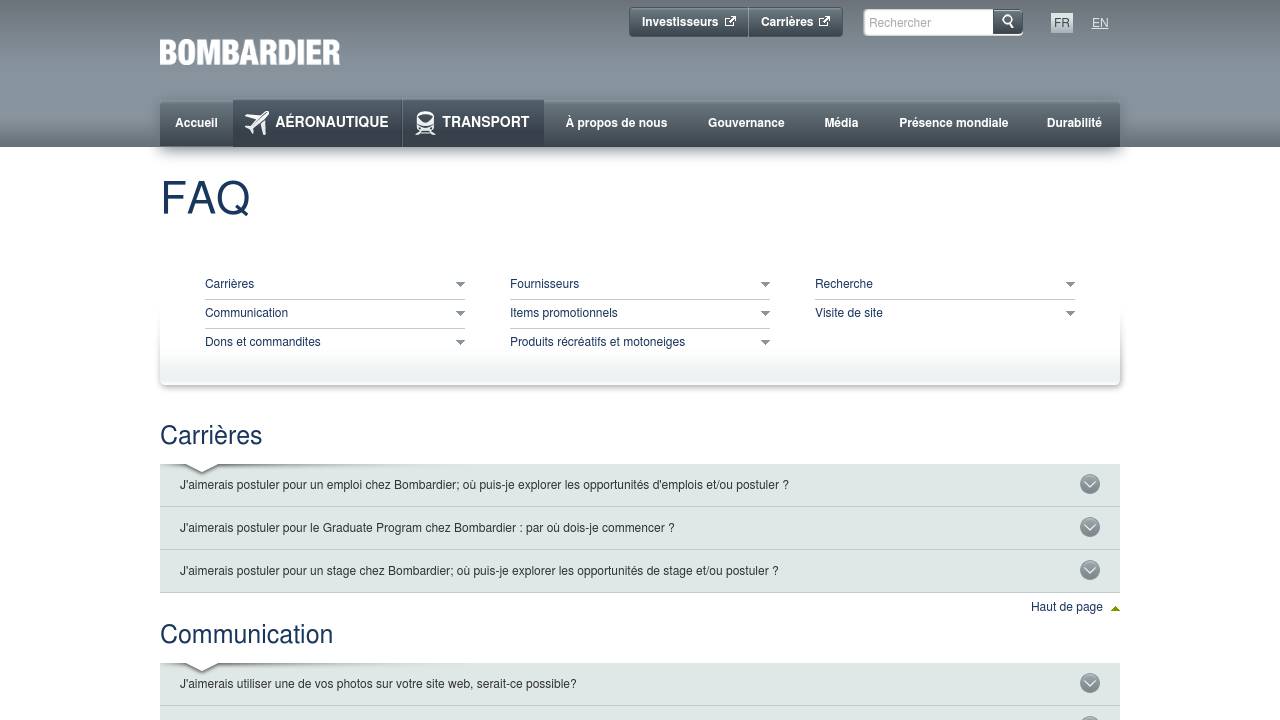Open the Recherche category dropdown arrow

1070,284
